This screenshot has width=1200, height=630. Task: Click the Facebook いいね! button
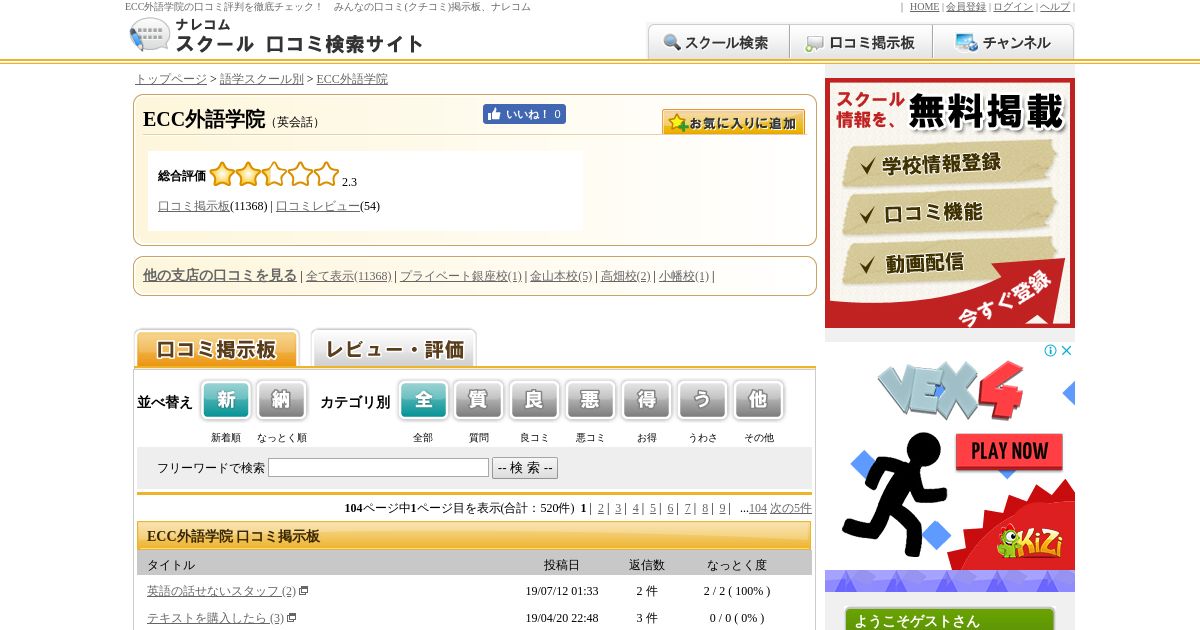point(524,114)
